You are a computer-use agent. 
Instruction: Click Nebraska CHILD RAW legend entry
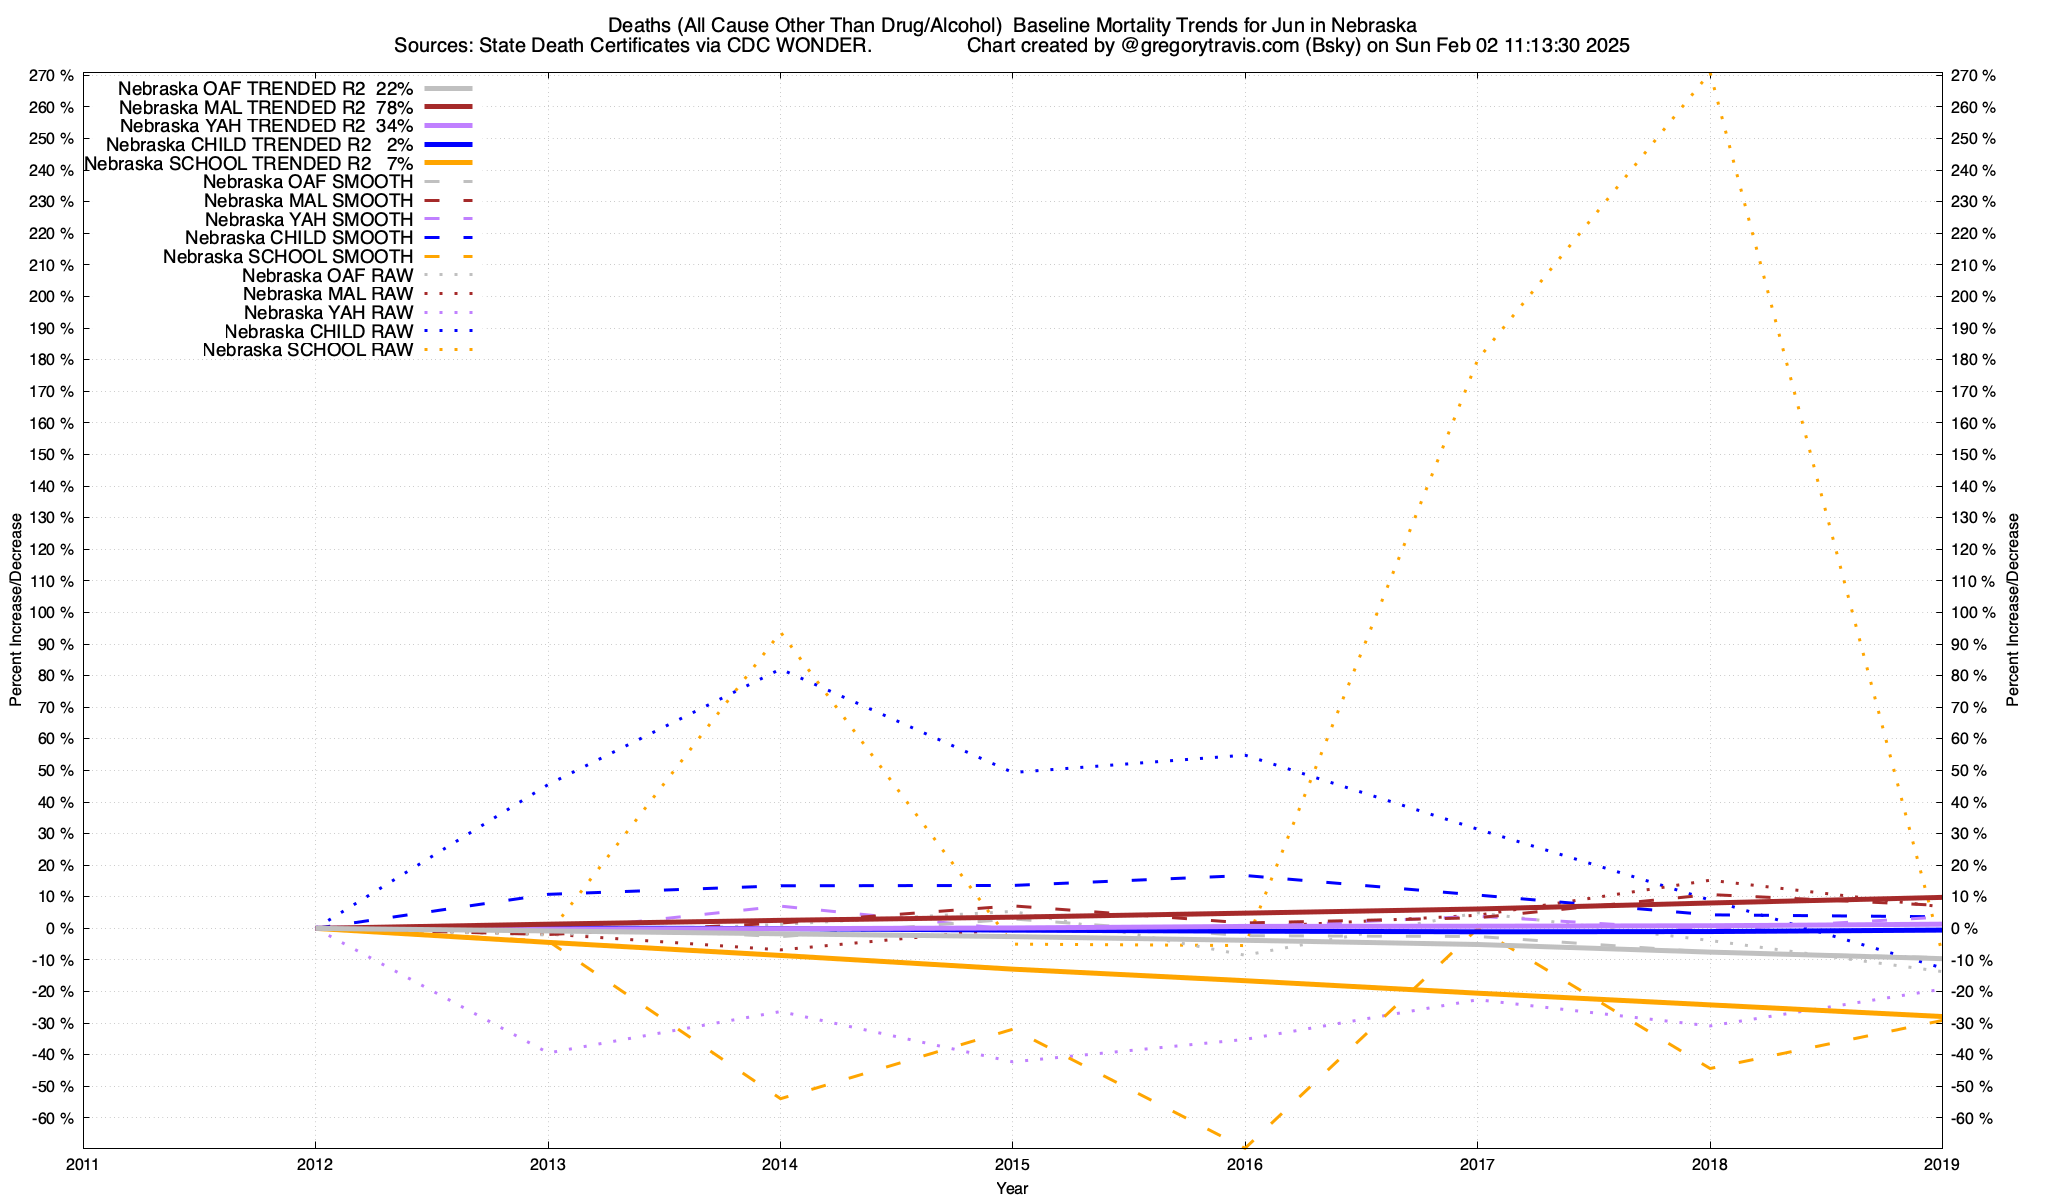coord(318,332)
